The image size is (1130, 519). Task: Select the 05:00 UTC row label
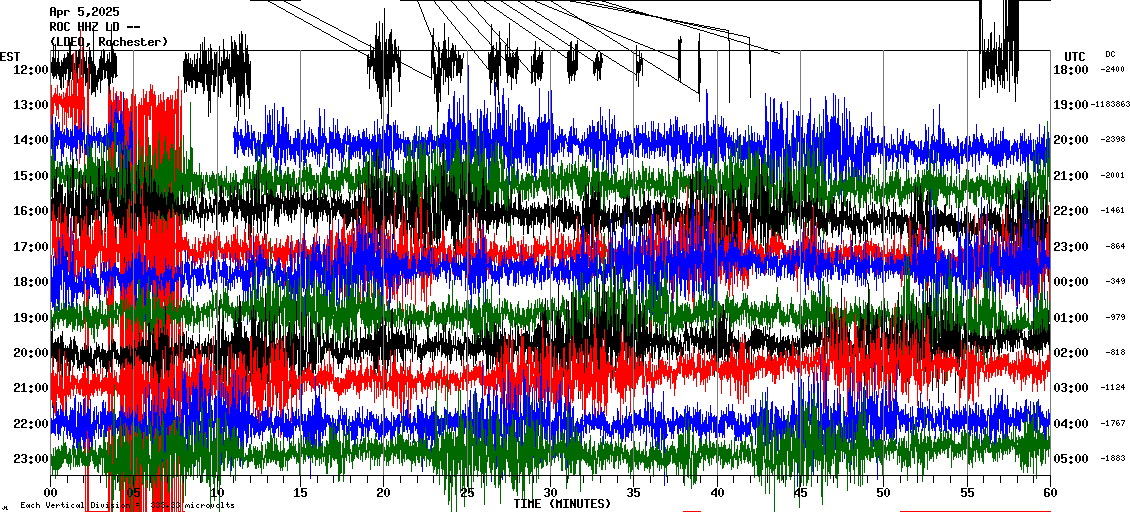coord(1070,459)
